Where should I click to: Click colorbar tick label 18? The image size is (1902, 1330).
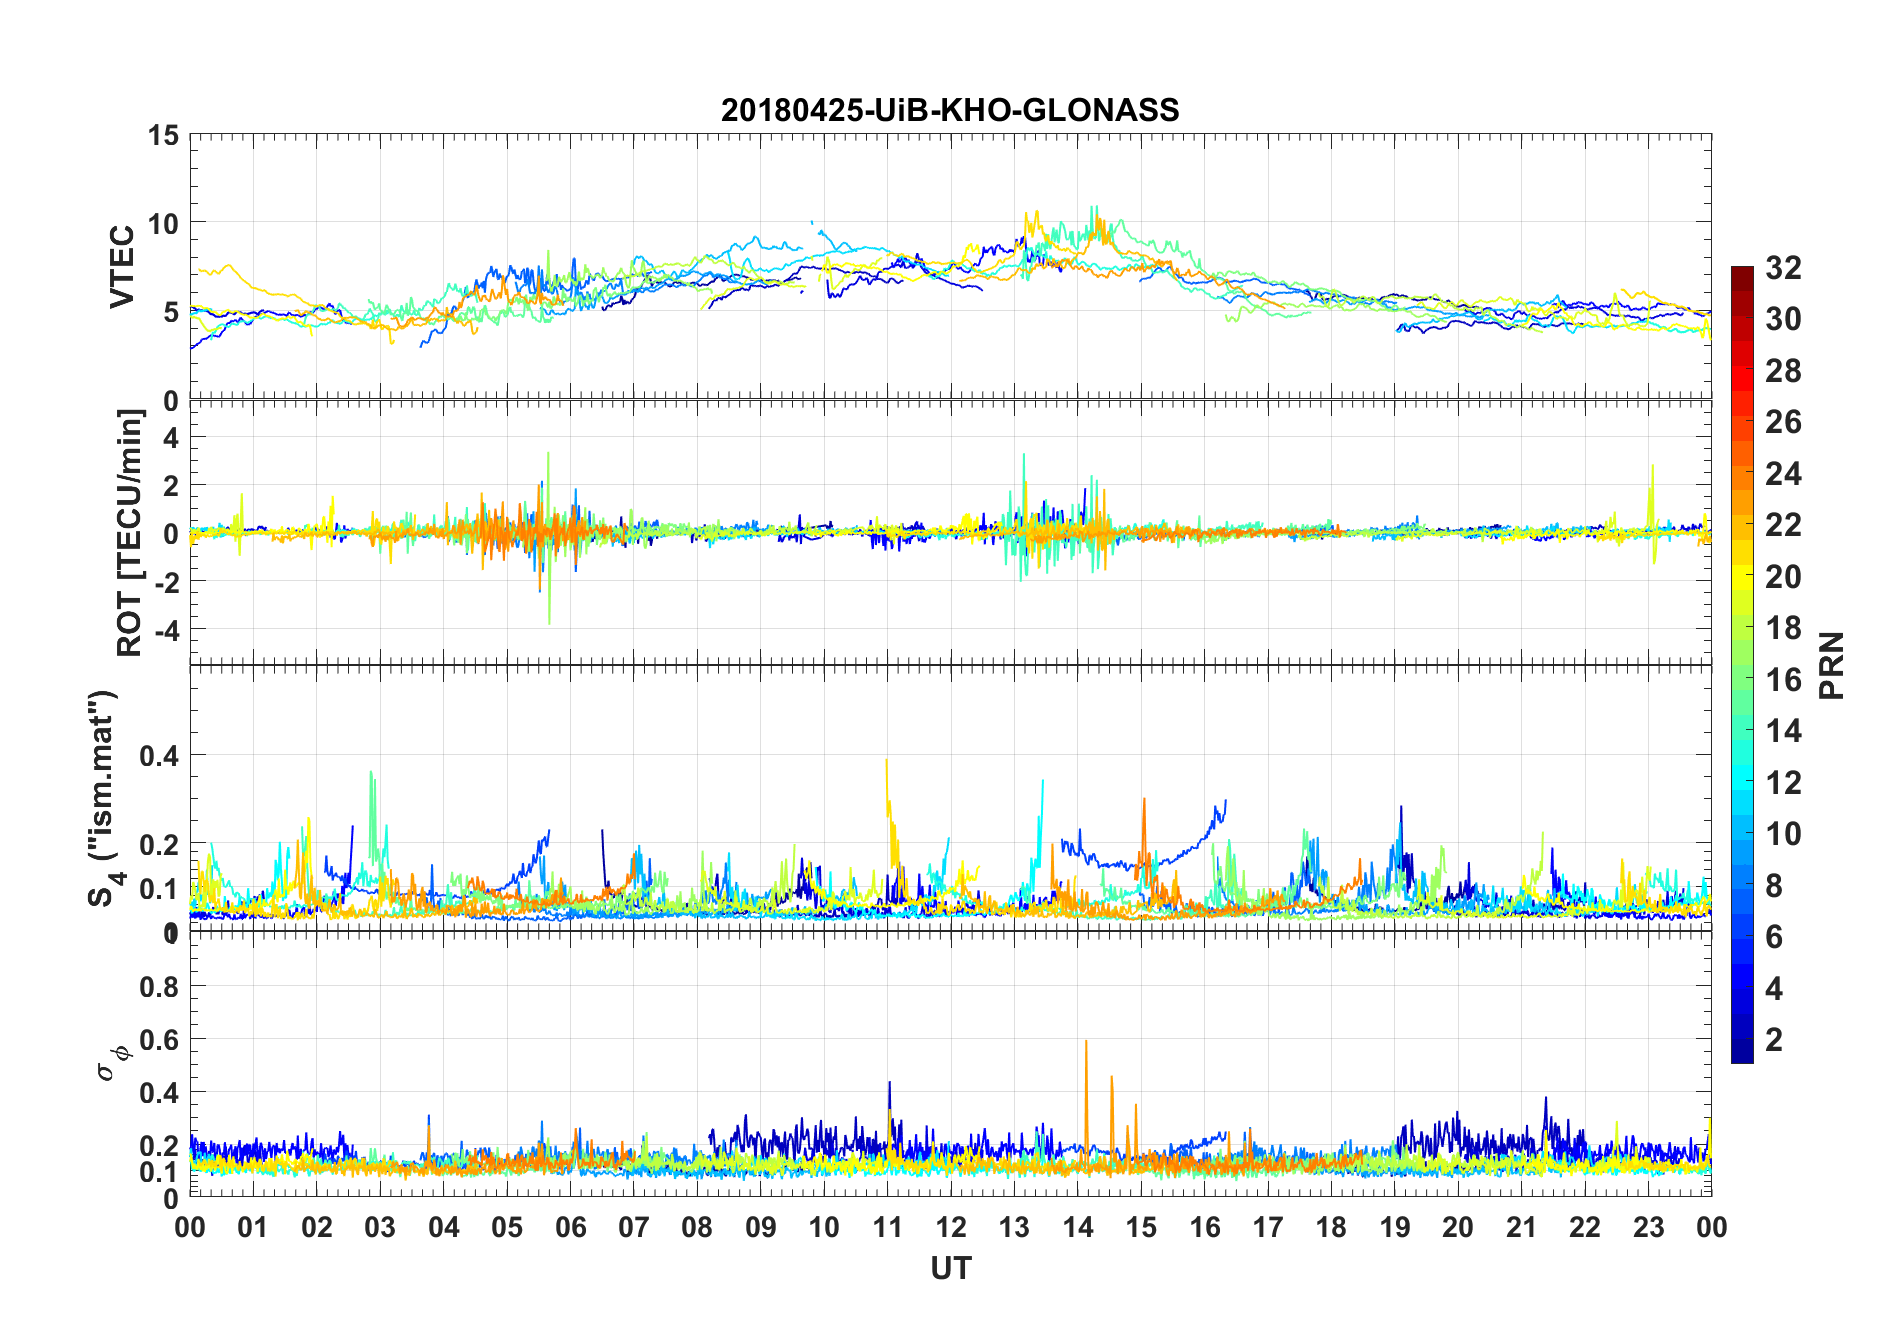[x=1784, y=628]
